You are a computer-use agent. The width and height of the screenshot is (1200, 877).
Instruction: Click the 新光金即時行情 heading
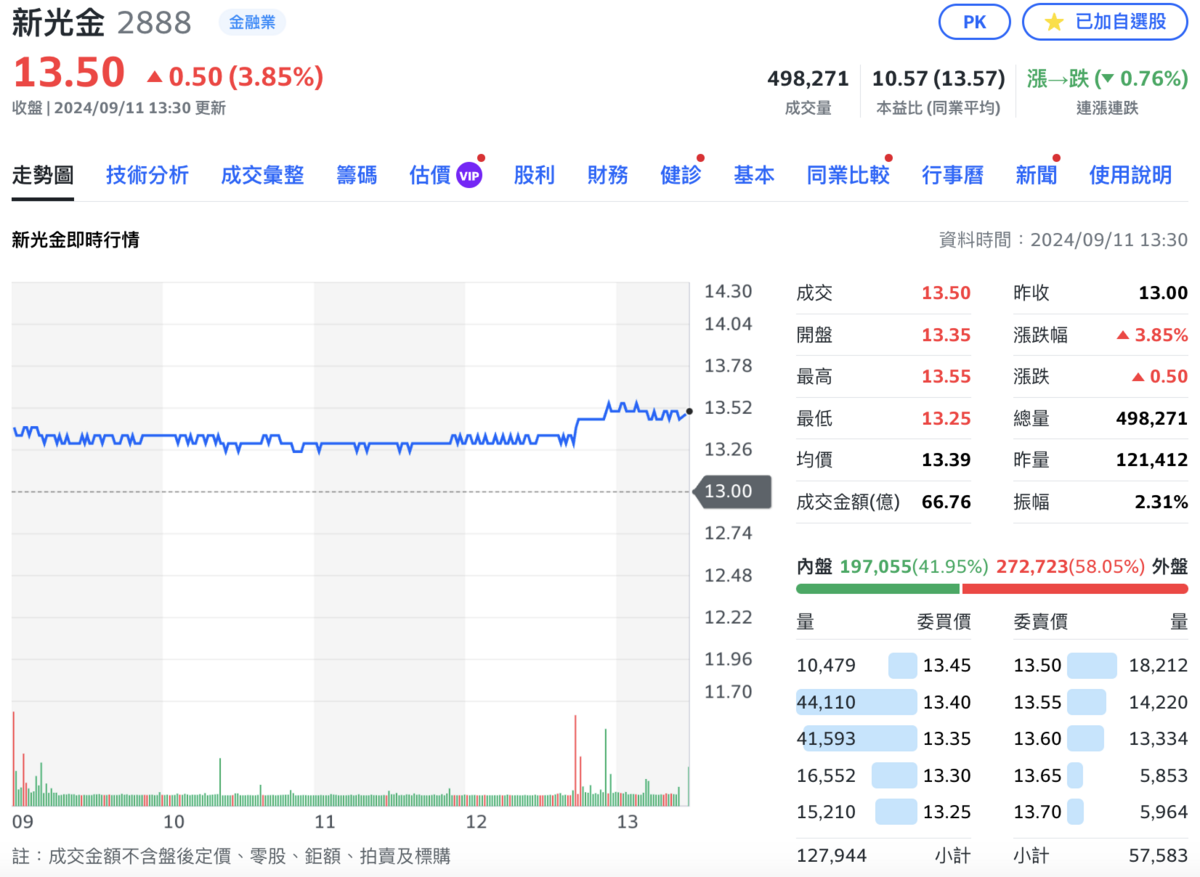point(76,240)
